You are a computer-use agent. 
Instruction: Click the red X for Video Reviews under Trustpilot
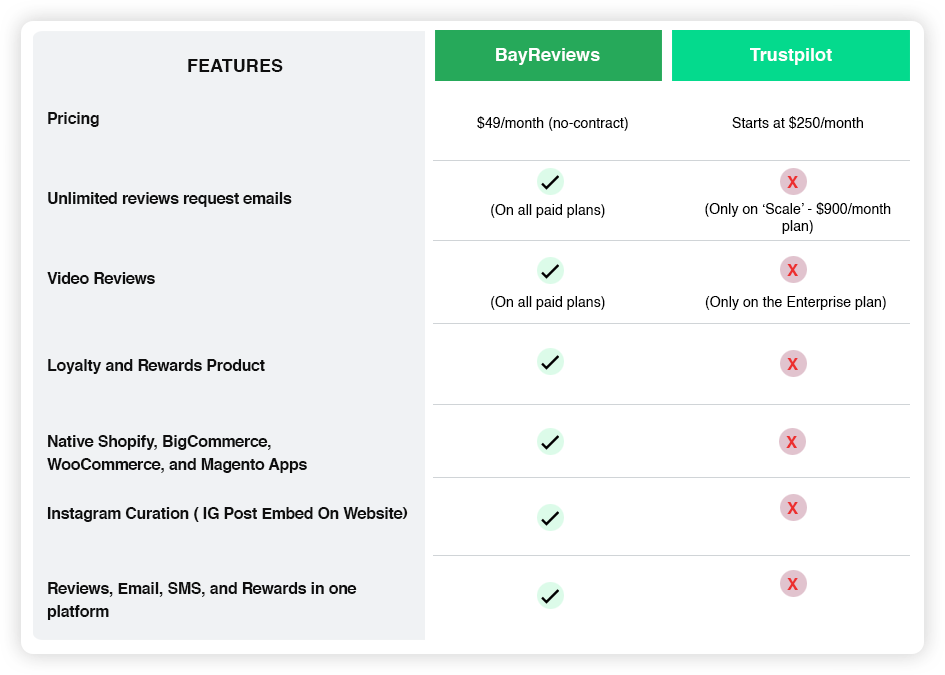792,270
